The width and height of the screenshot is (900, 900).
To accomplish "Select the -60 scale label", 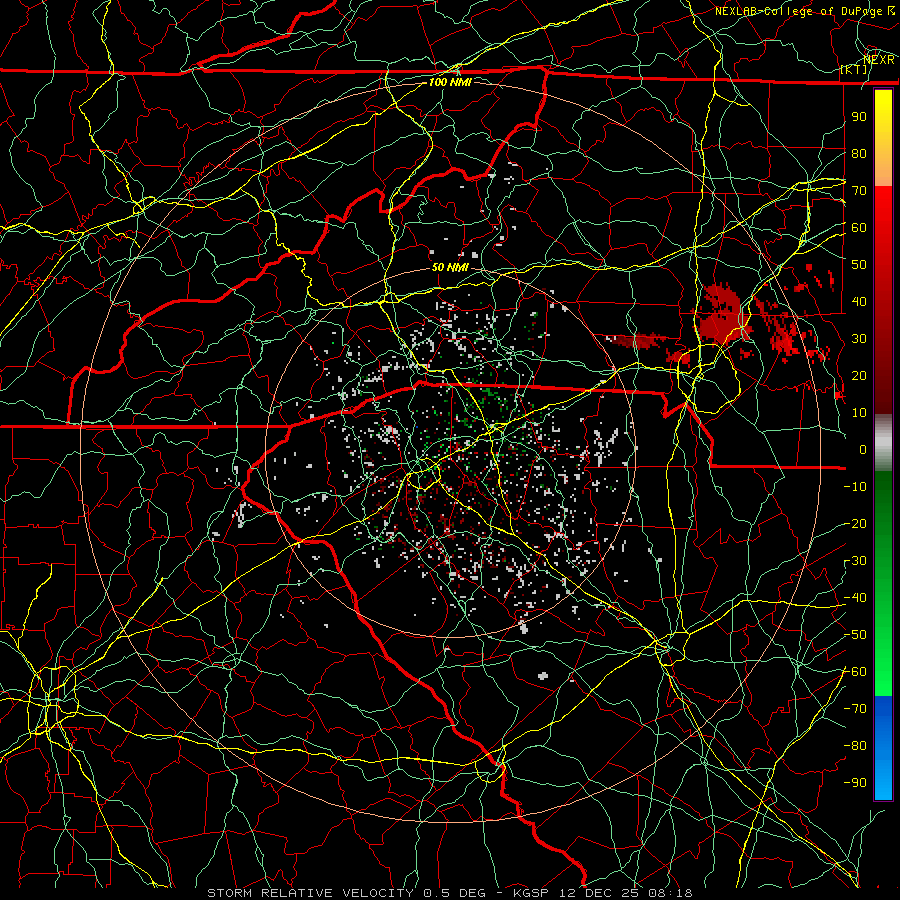I will coord(855,672).
